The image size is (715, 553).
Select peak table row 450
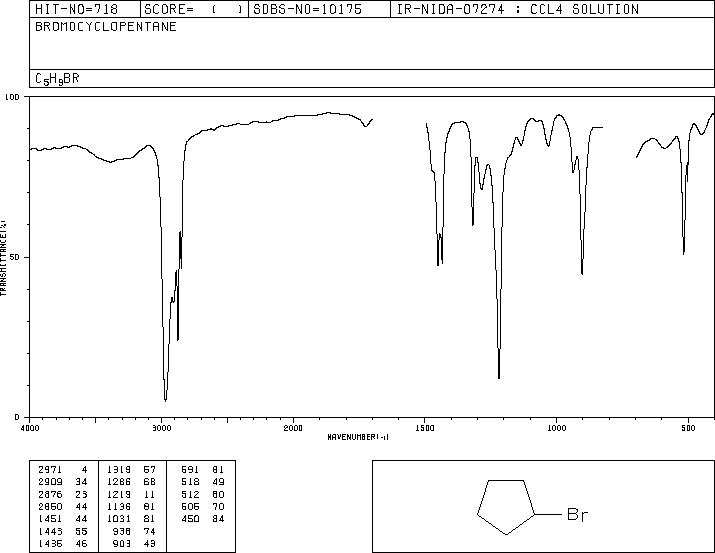203,519
